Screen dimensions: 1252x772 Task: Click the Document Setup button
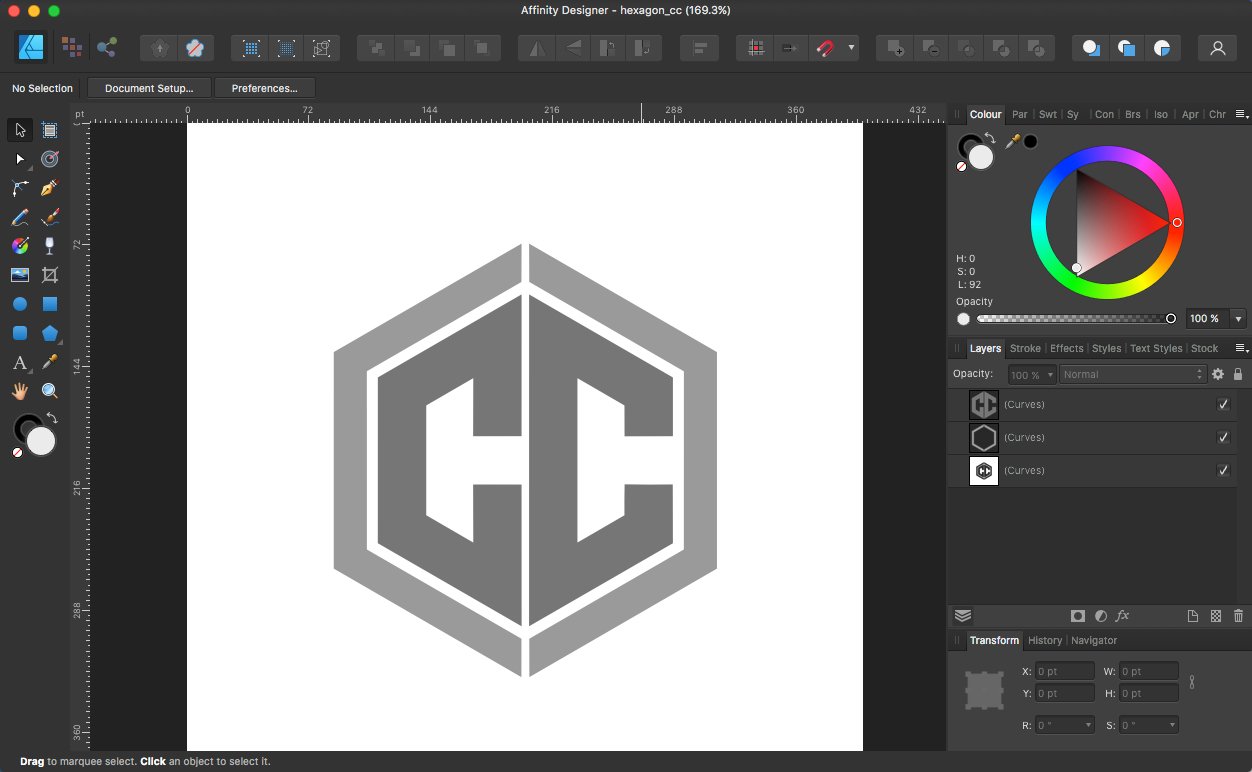pyautogui.click(x=148, y=88)
